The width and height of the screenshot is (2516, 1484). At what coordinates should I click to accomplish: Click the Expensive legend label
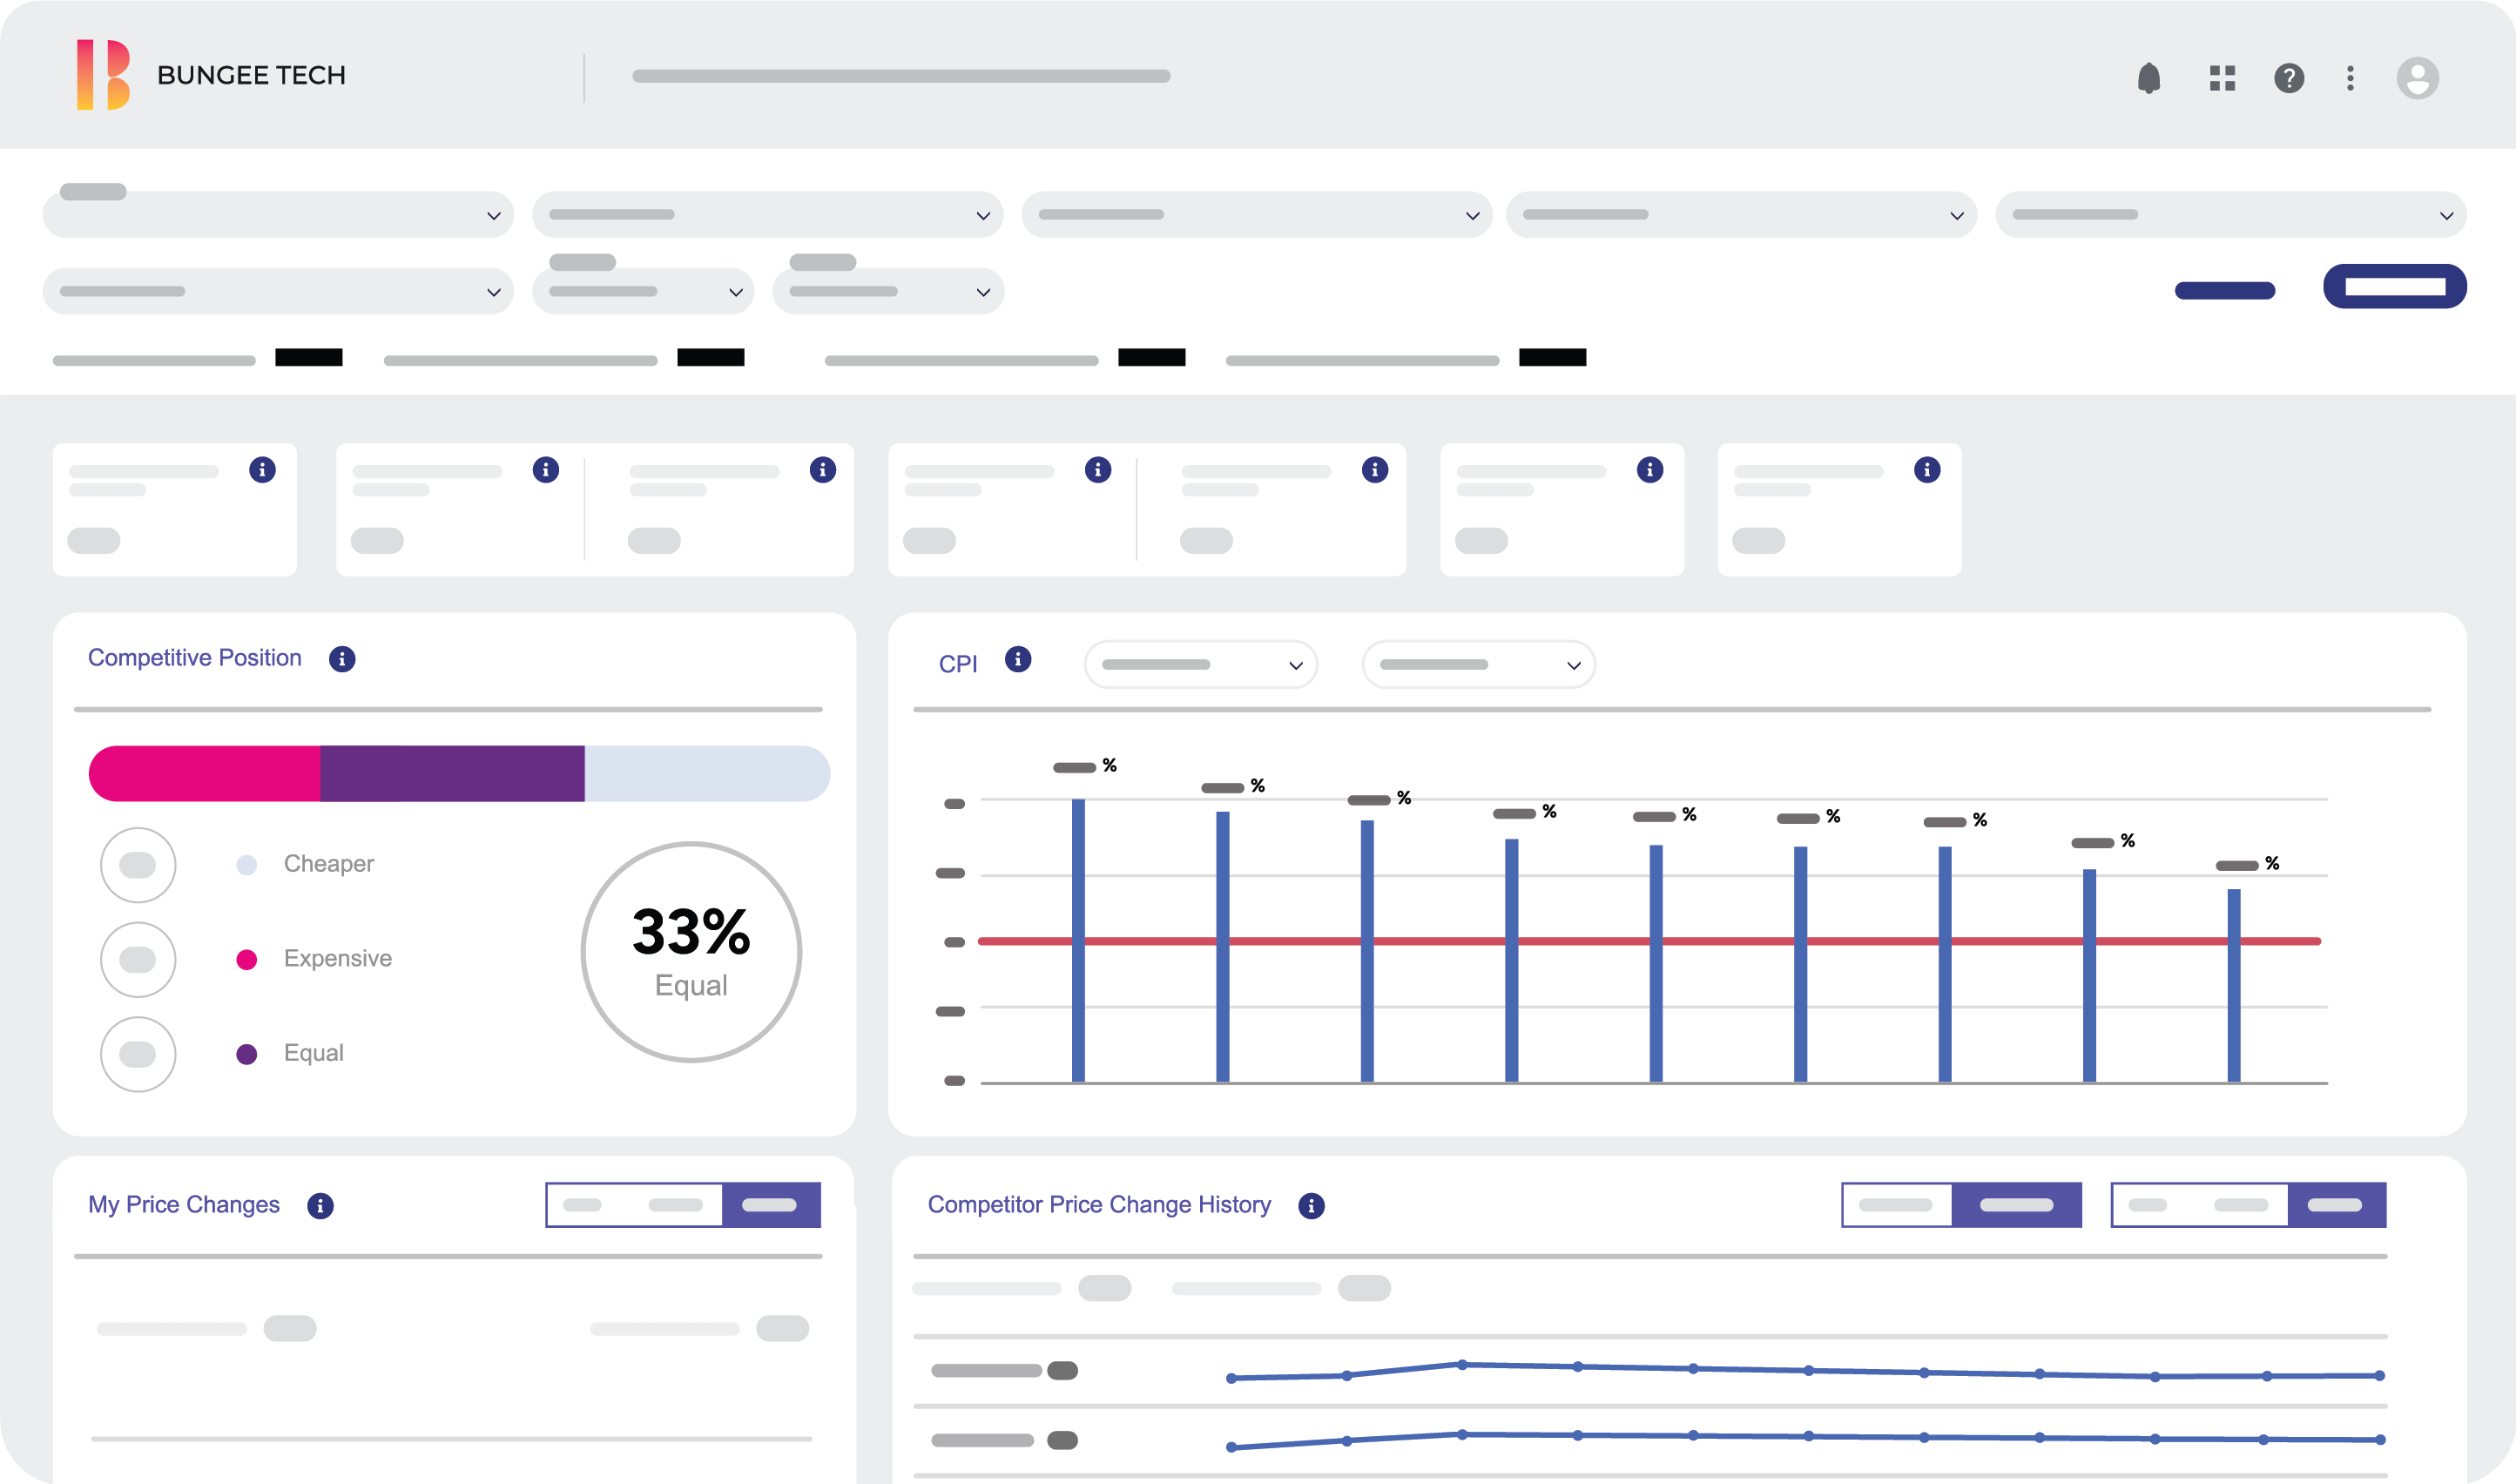(338, 958)
